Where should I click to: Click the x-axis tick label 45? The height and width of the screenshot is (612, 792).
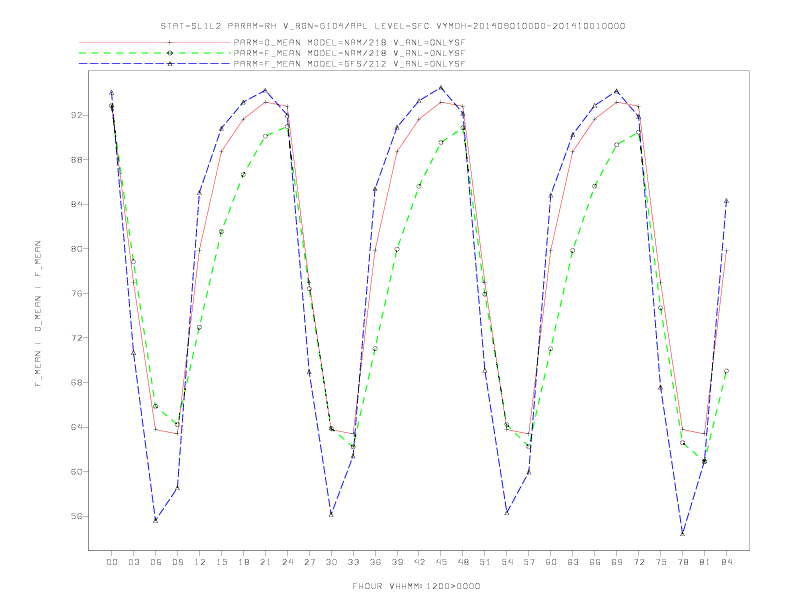pyautogui.click(x=441, y=562)
